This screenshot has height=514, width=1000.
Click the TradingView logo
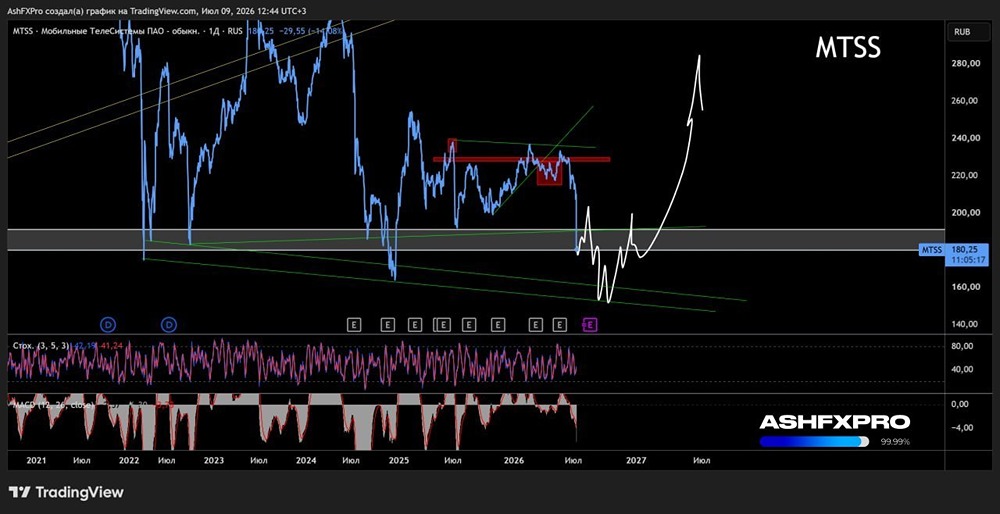(66, 492)
